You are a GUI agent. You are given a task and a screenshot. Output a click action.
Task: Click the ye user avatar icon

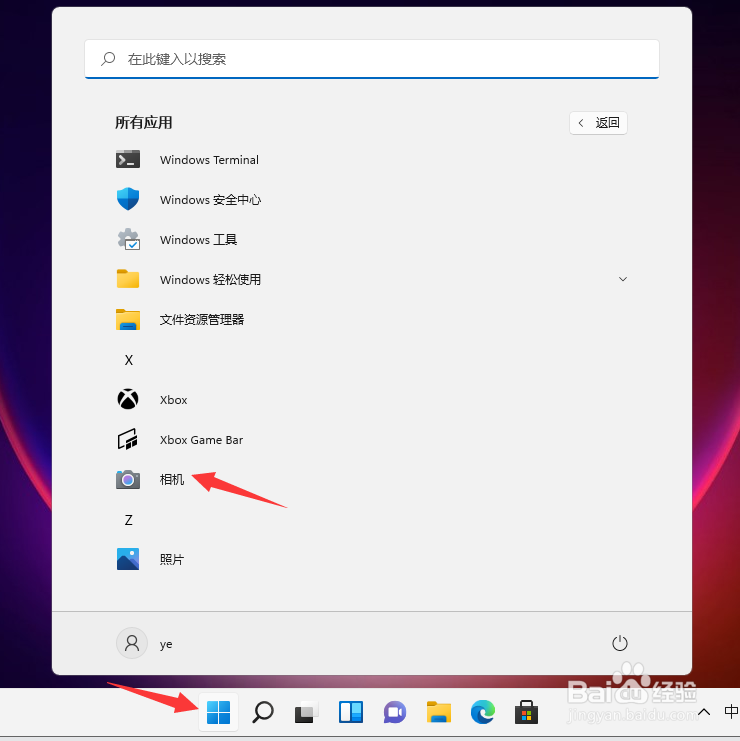click(132, 643)
